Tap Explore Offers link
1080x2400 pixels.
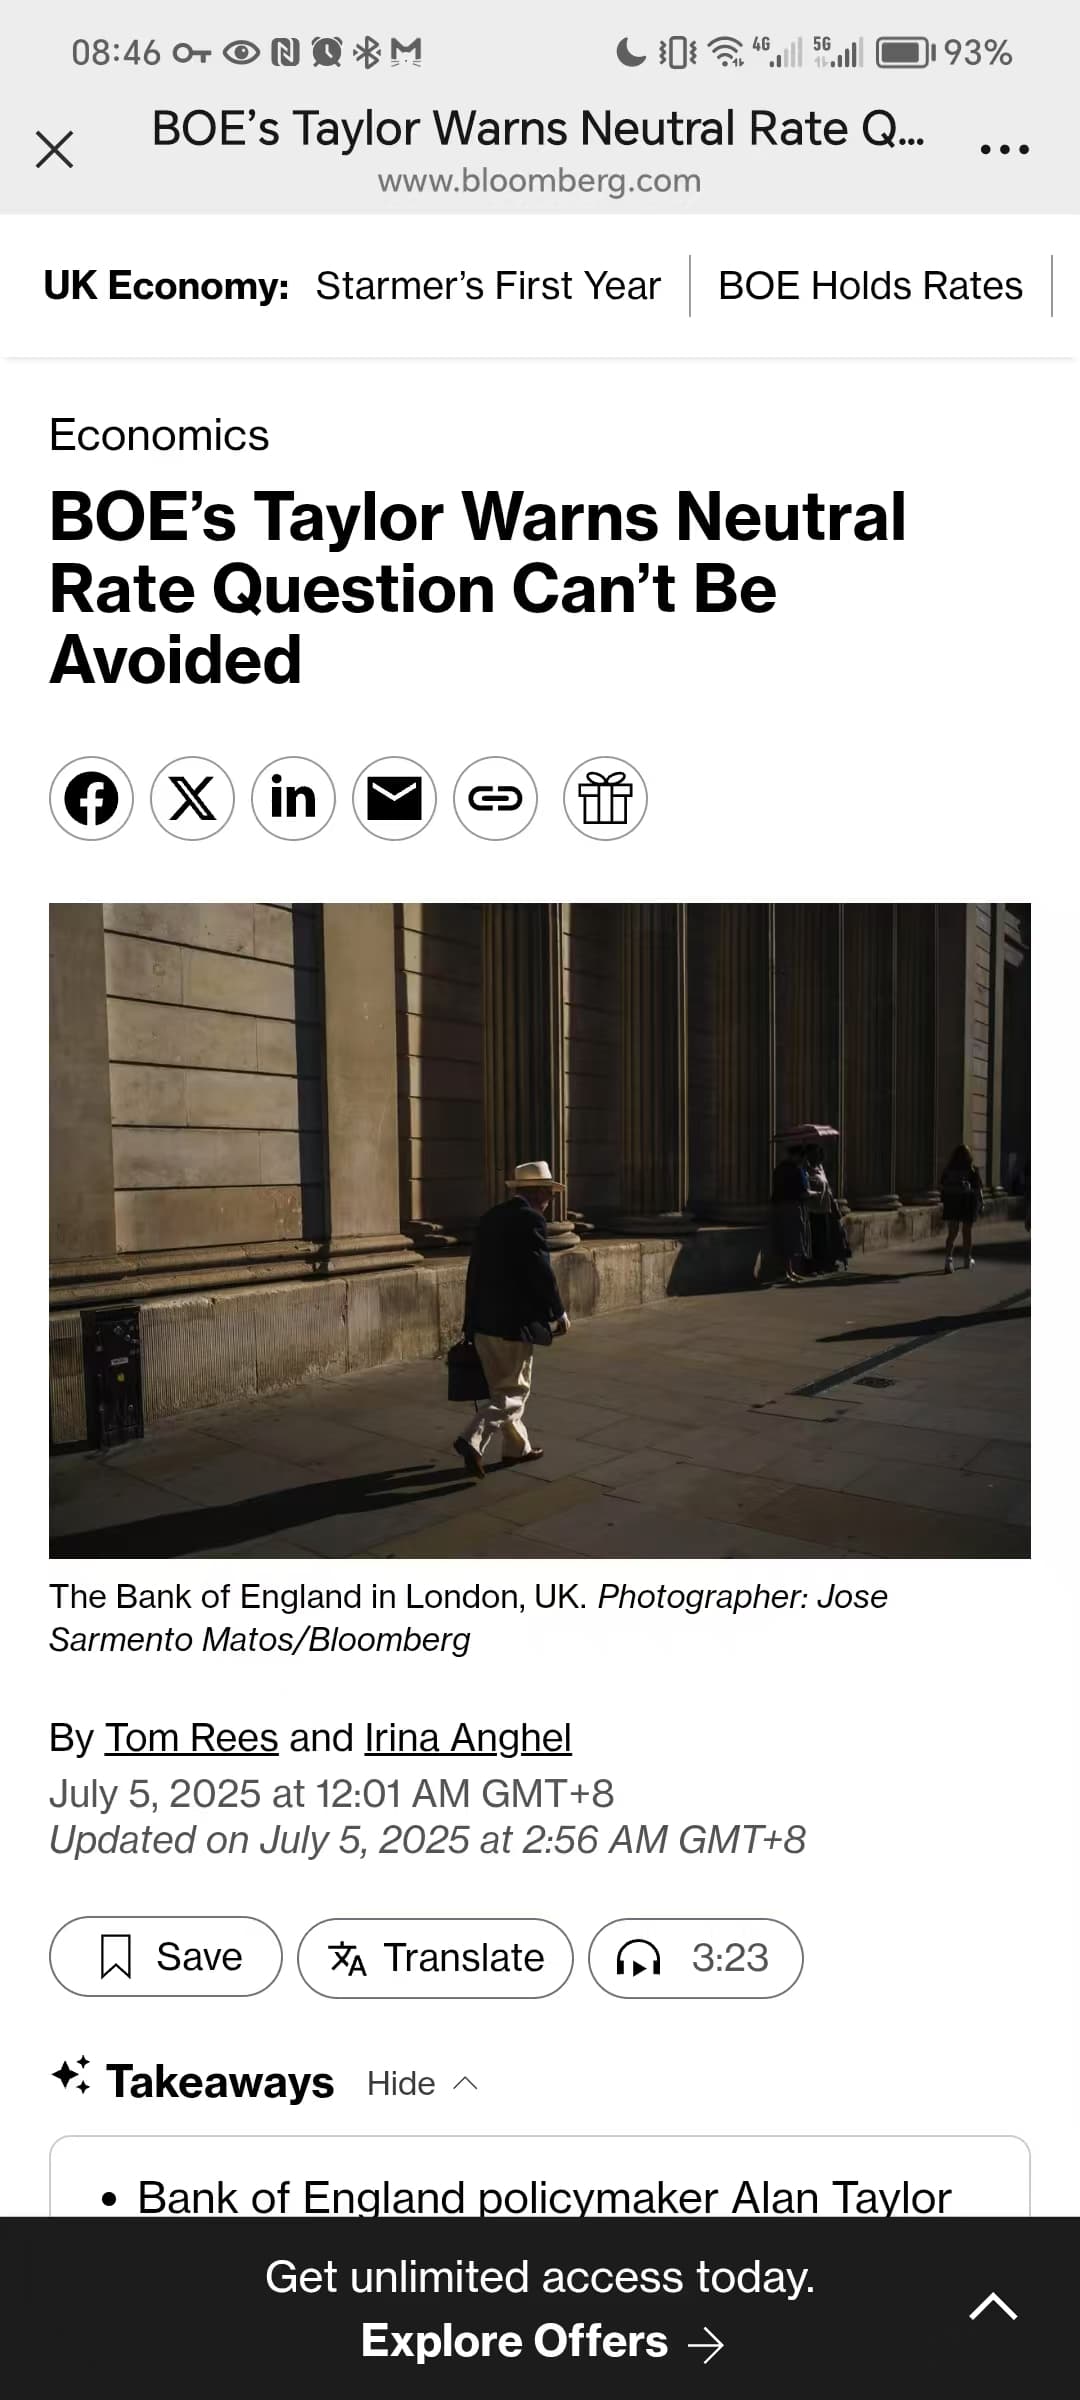coord(541,2341)
